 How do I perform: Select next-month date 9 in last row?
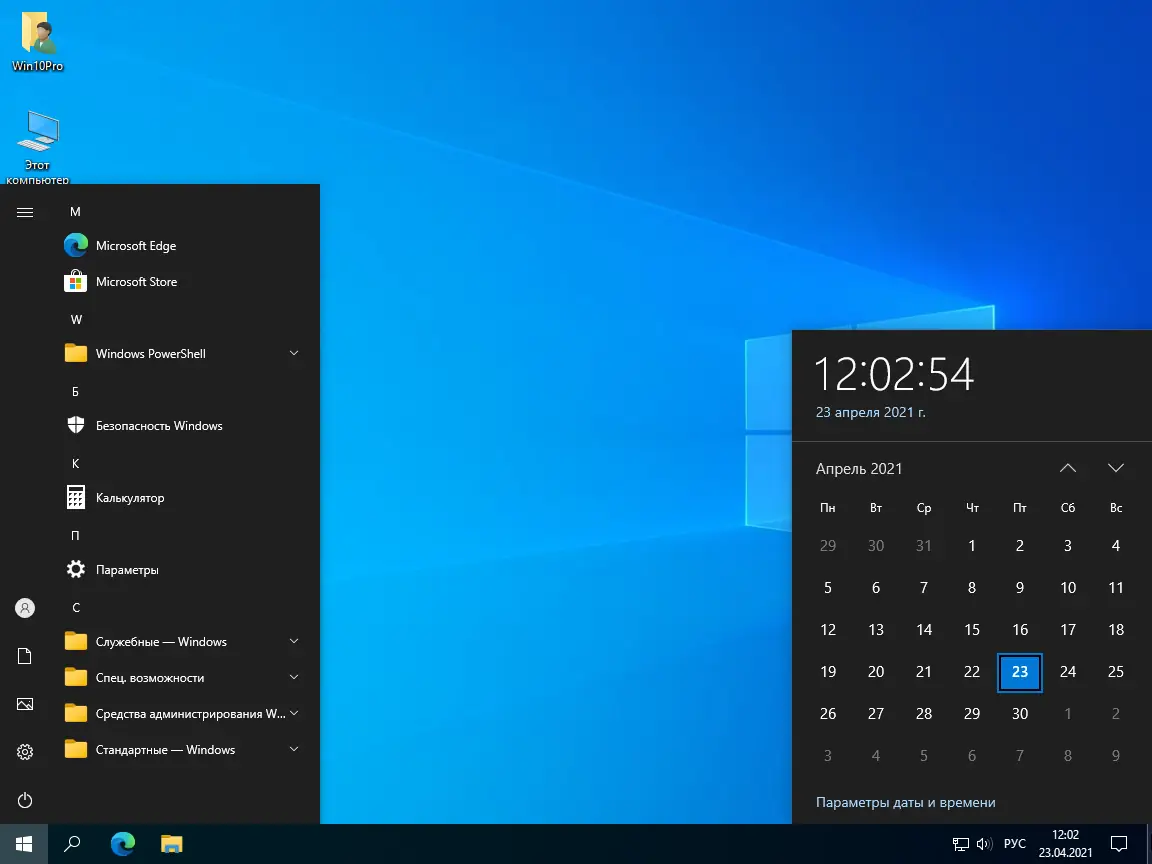pos(1115,755)
